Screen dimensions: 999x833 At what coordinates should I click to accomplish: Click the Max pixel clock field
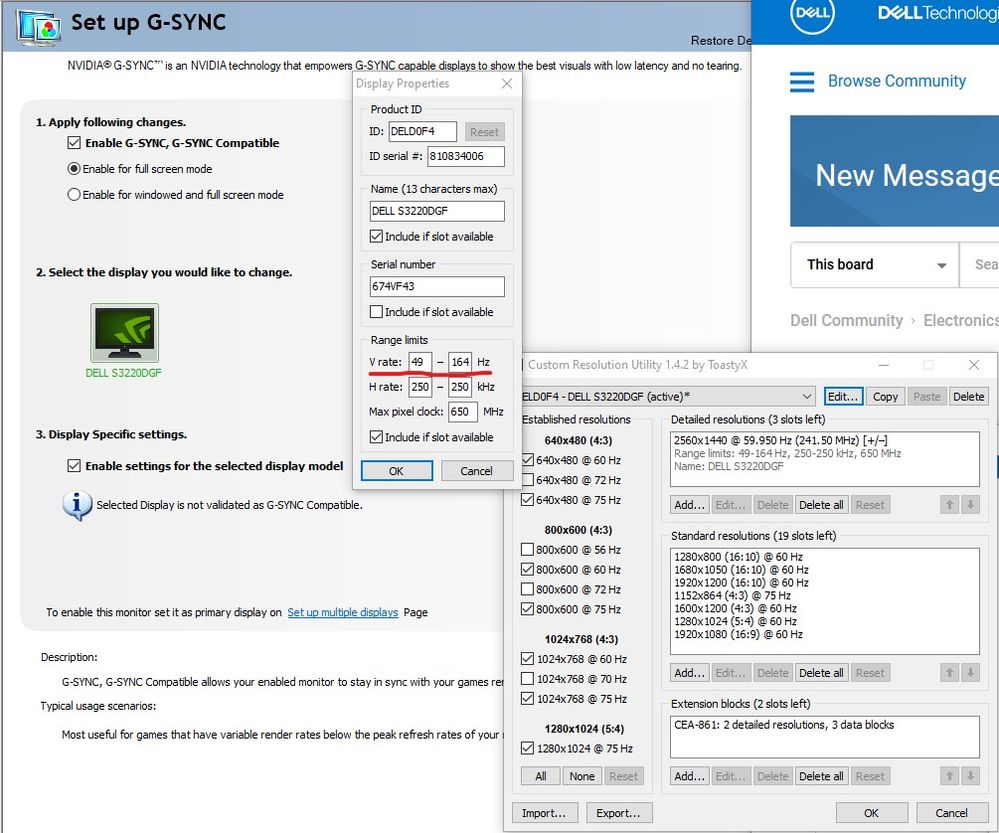pyautogui.click(x=463, y=412)
